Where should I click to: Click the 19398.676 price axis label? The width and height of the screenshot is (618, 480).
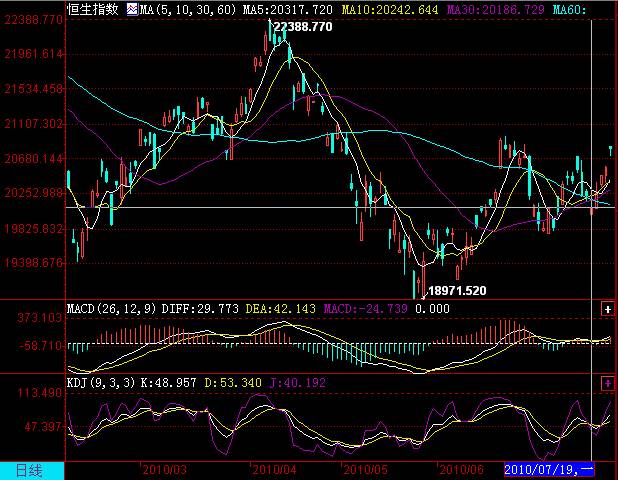click(x=33, y=262)
